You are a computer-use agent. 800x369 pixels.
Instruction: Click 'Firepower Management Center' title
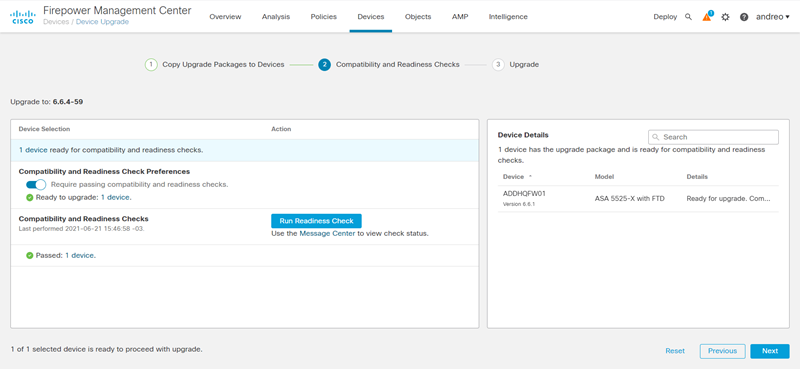[117, 10]
